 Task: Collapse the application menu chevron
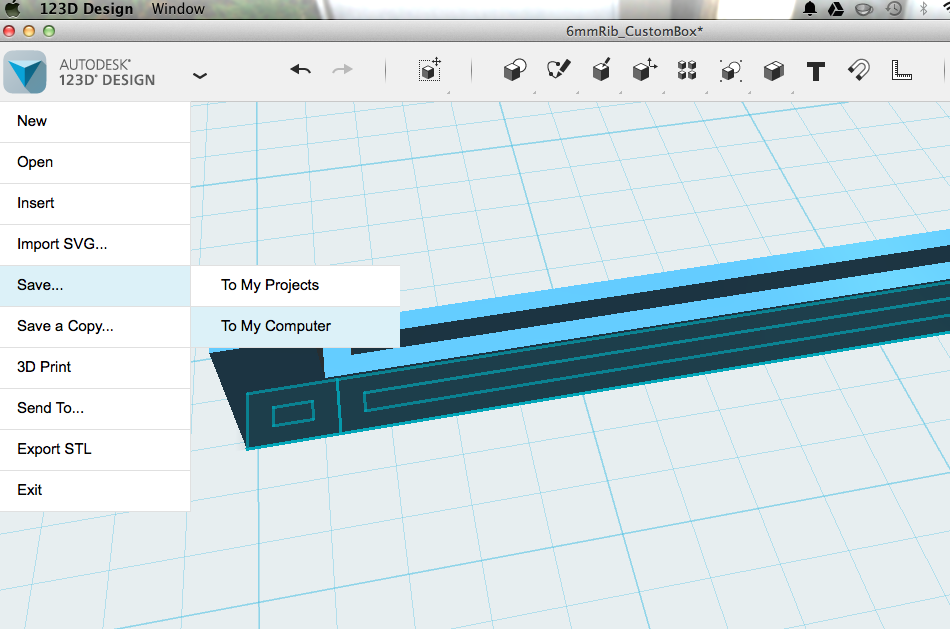tap(200, 76)
